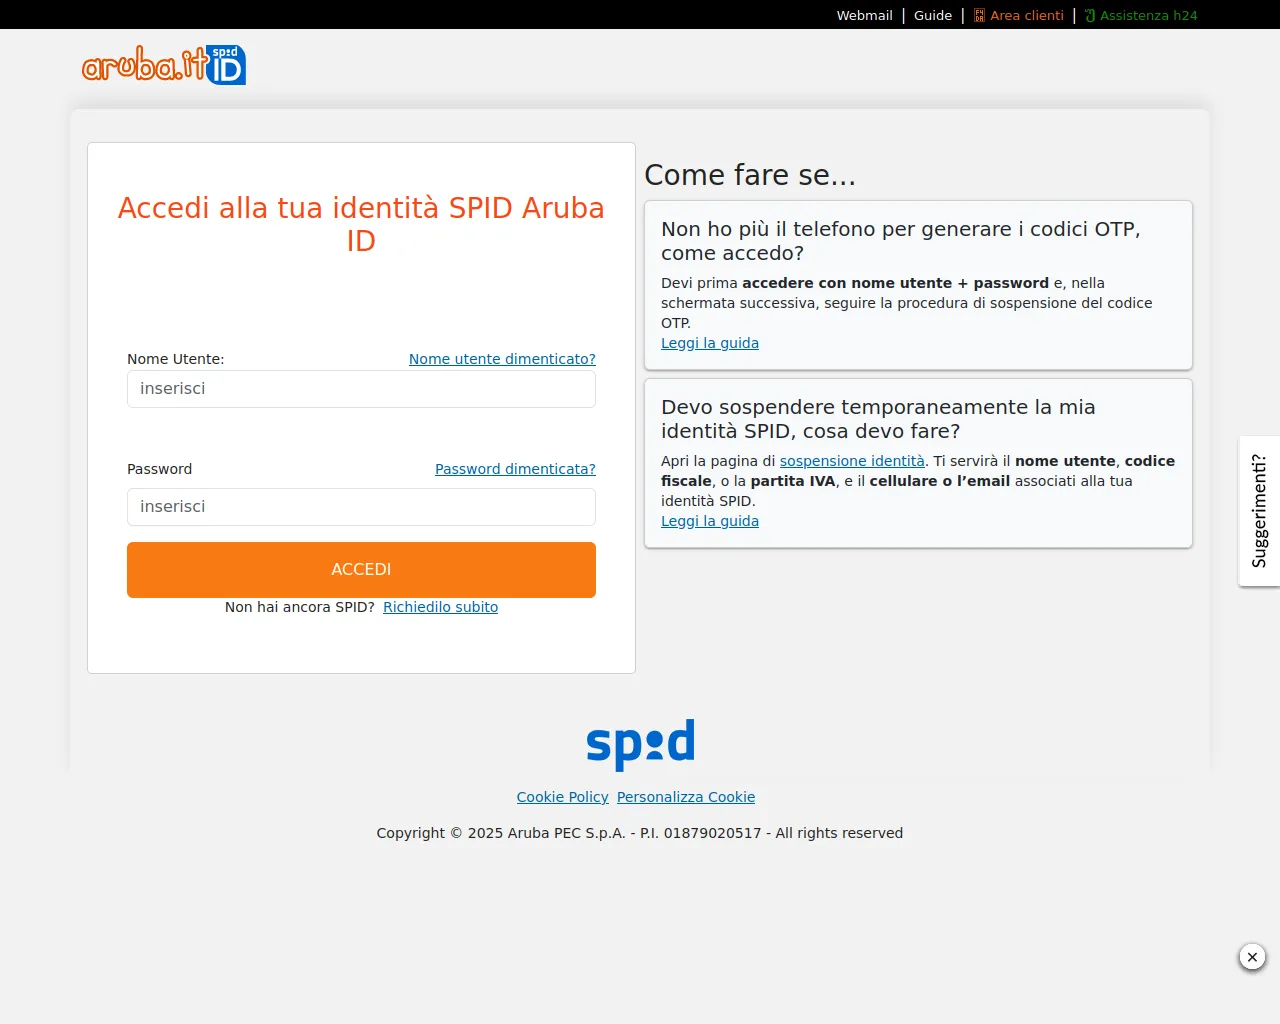Open 'Leggi la guida' for the lost OTP phone
The width and height of the screenshot is (1280, 1024).
coord(710,343)
